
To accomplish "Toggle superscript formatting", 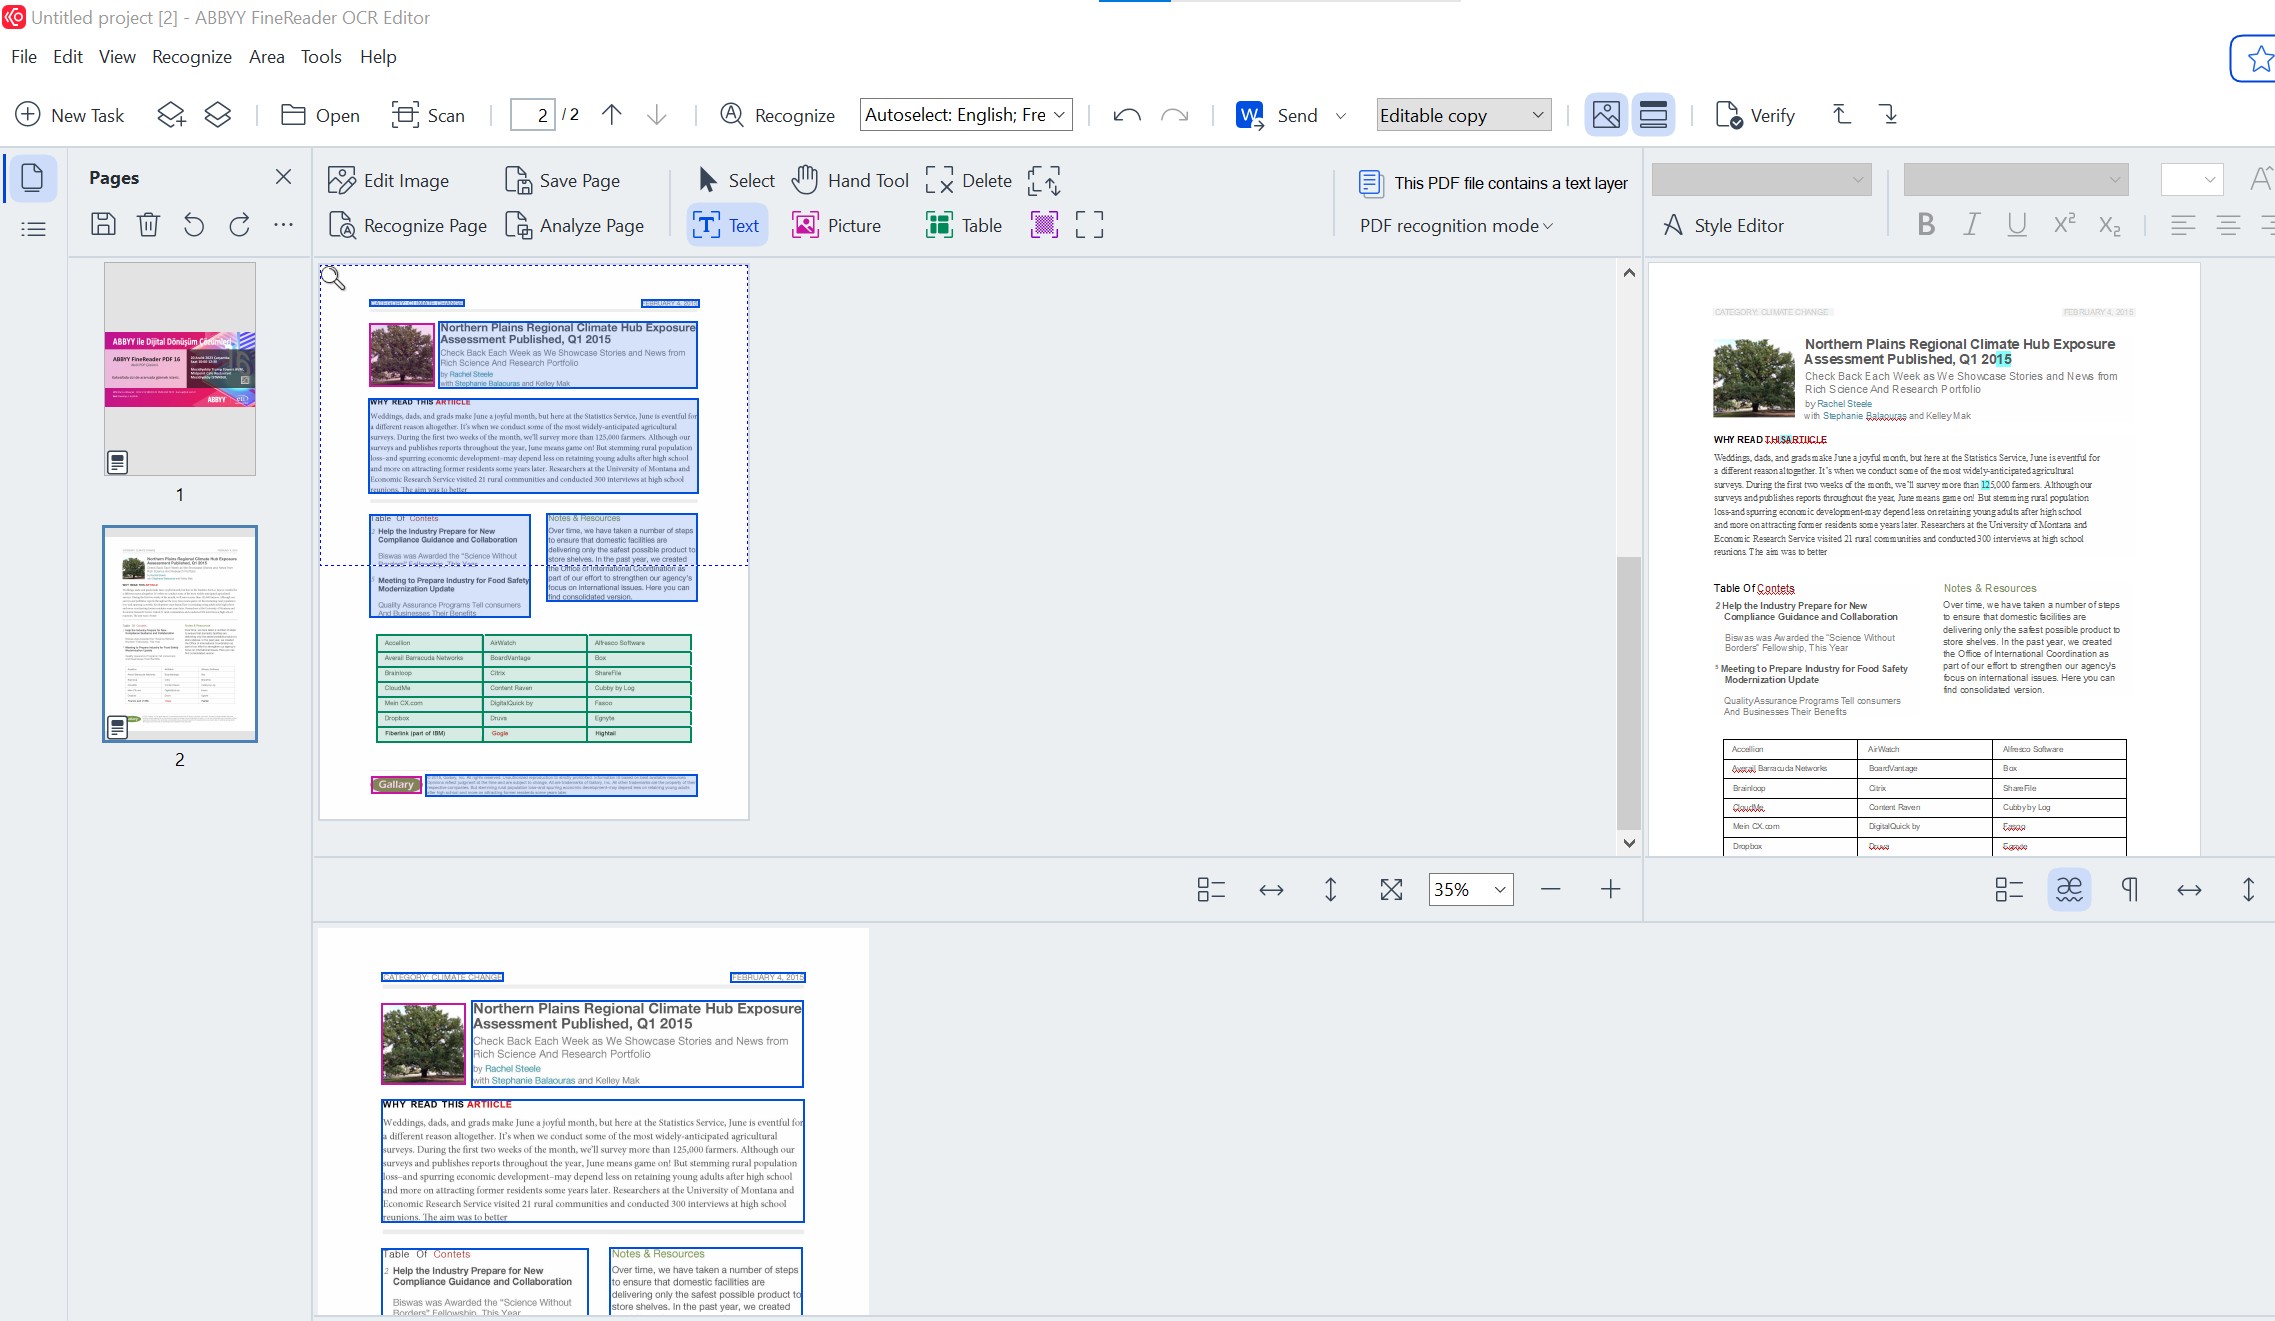I will coord(2064,224).
